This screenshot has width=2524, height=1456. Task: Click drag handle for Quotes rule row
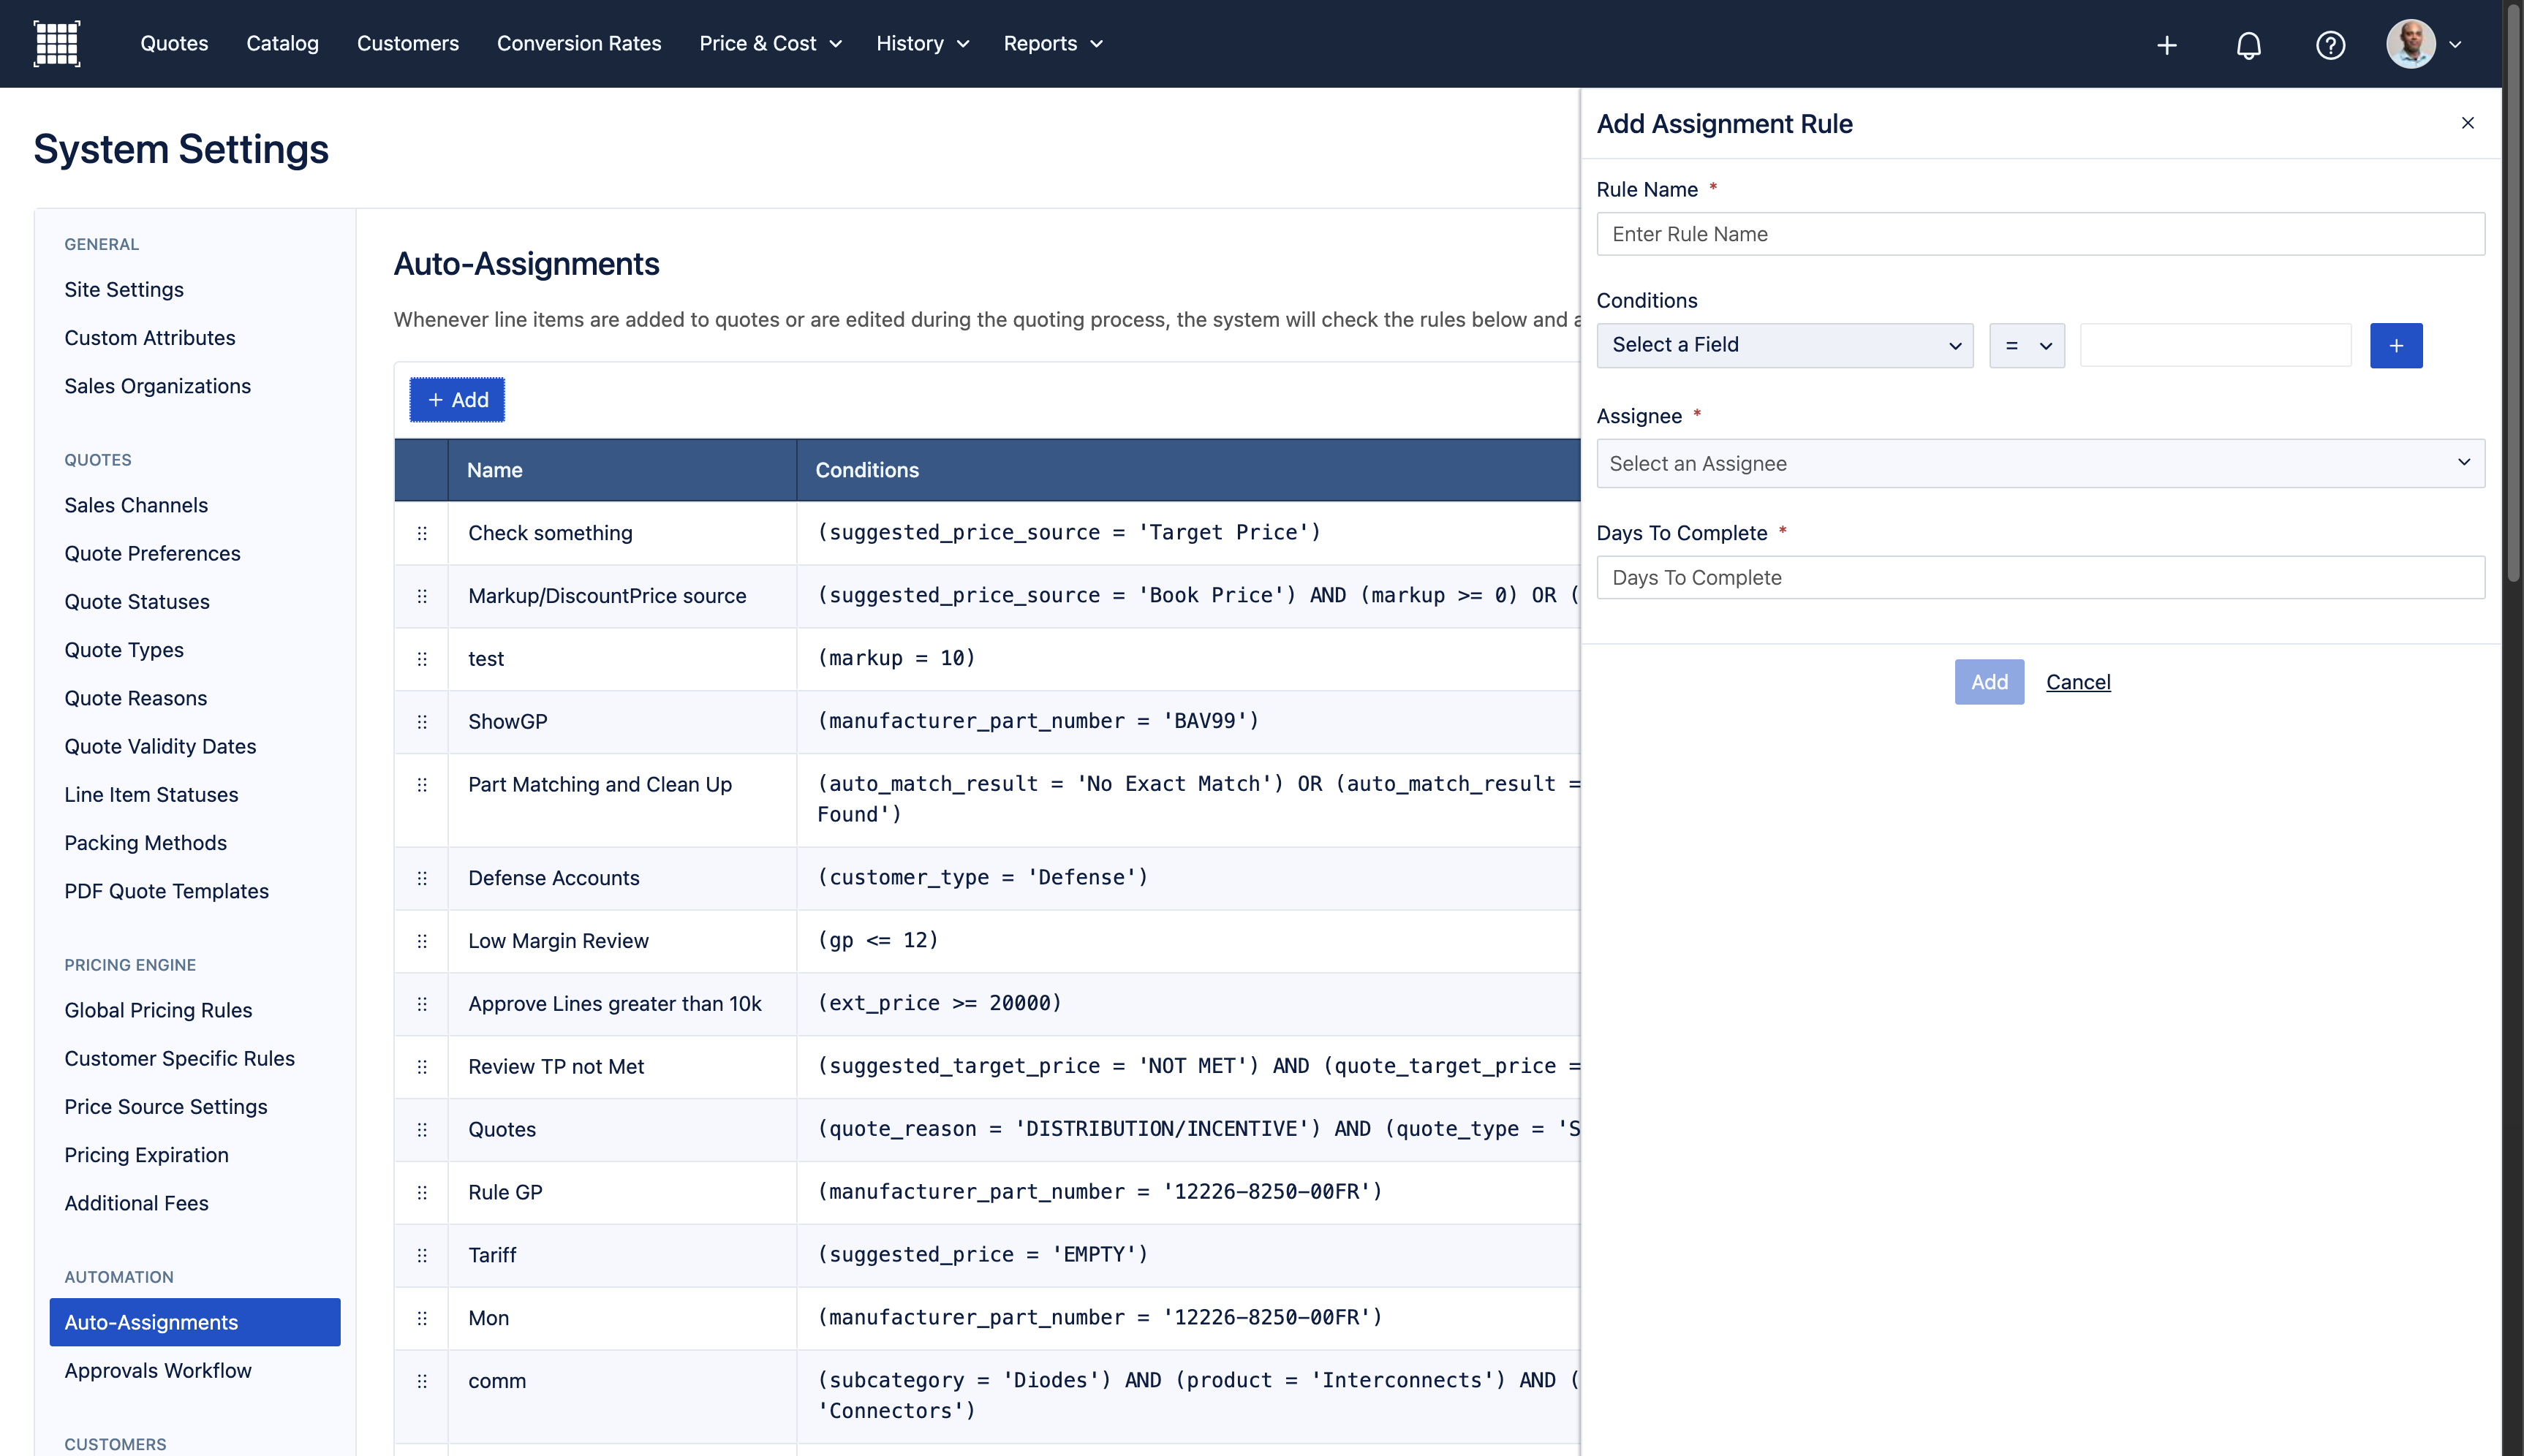[x=422, y=1130]
